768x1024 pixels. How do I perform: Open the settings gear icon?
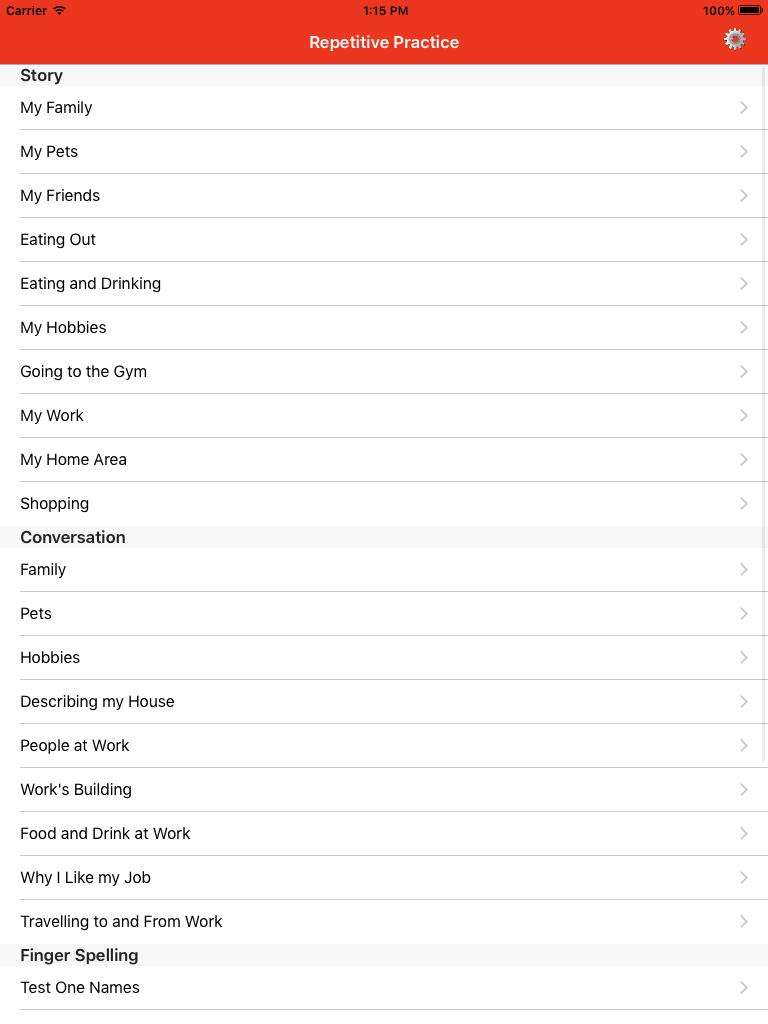point(735,40)
